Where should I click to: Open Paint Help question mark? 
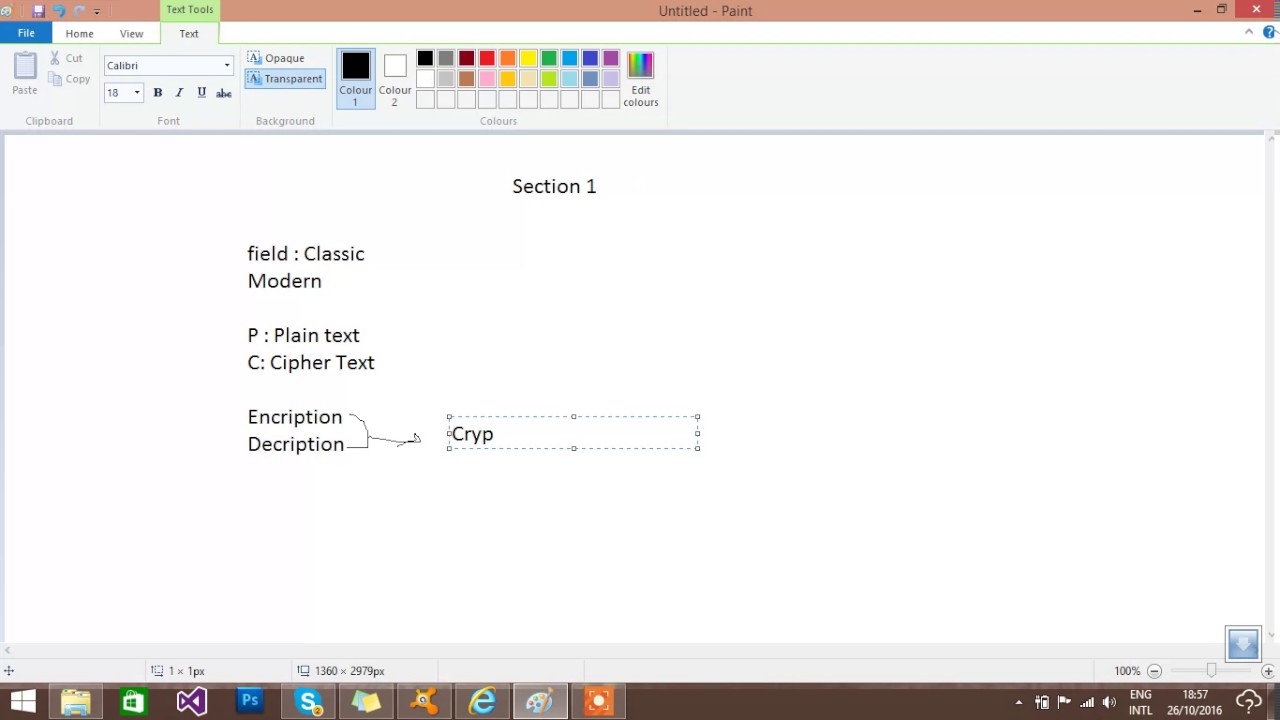[x=1270, y=33]
